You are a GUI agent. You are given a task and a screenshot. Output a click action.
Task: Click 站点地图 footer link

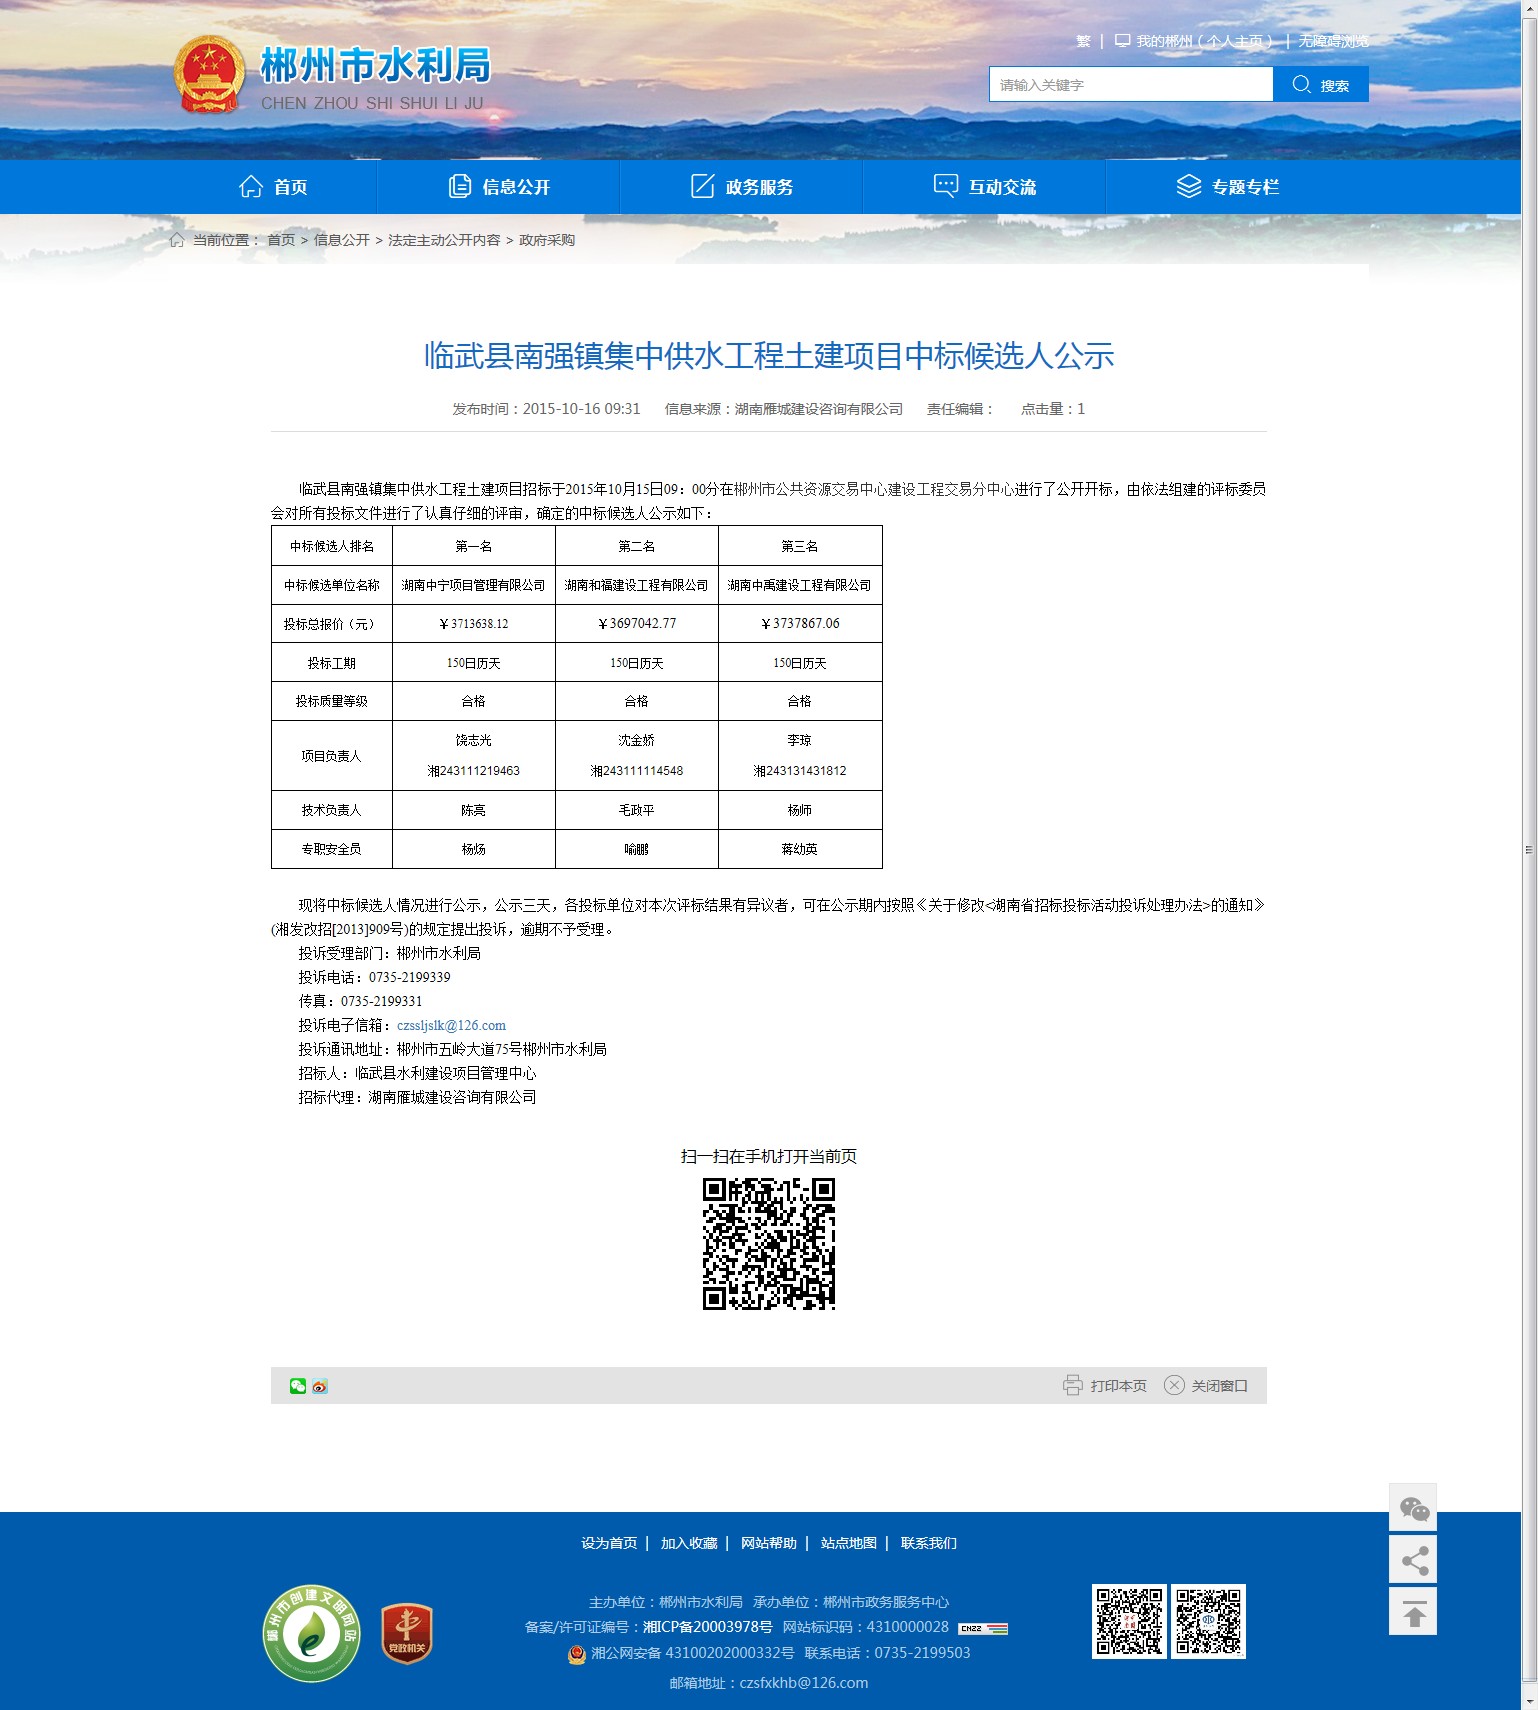pyautogui.click(x=849, y=1543)
